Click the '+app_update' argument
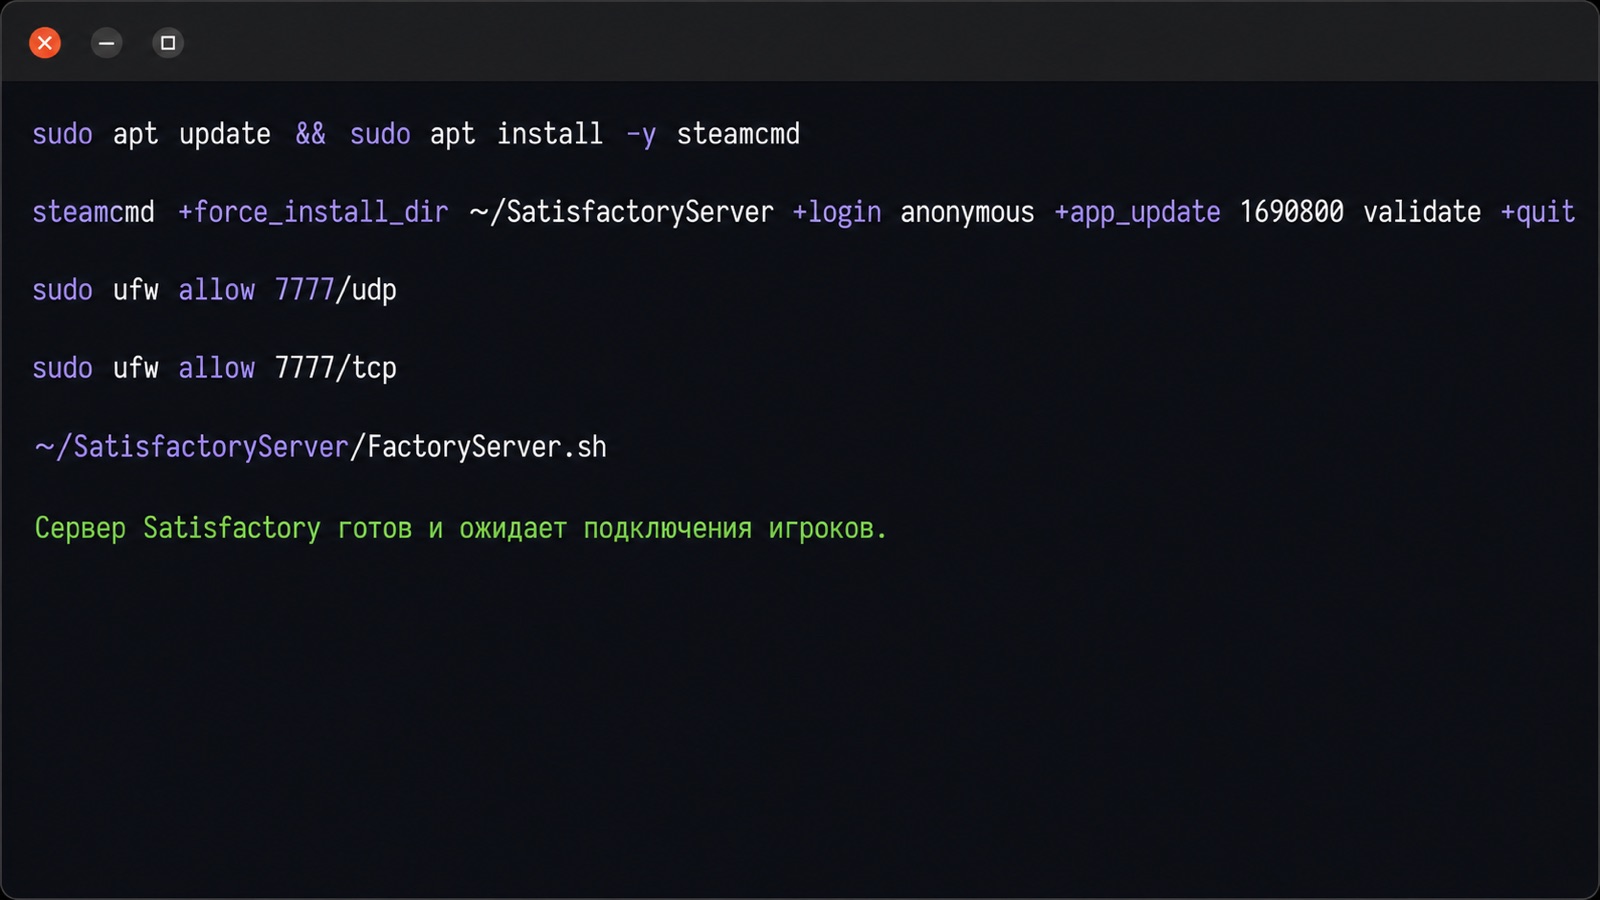Viewport: 1600px width, 900px height. pos(1137,212)
